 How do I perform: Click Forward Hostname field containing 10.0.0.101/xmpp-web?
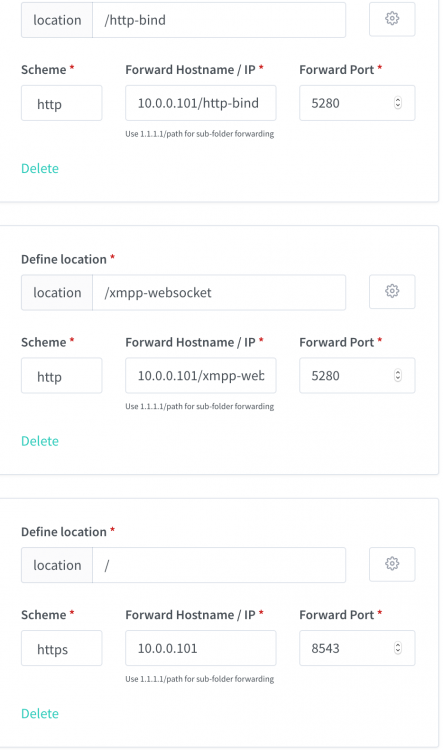(200, 375)
